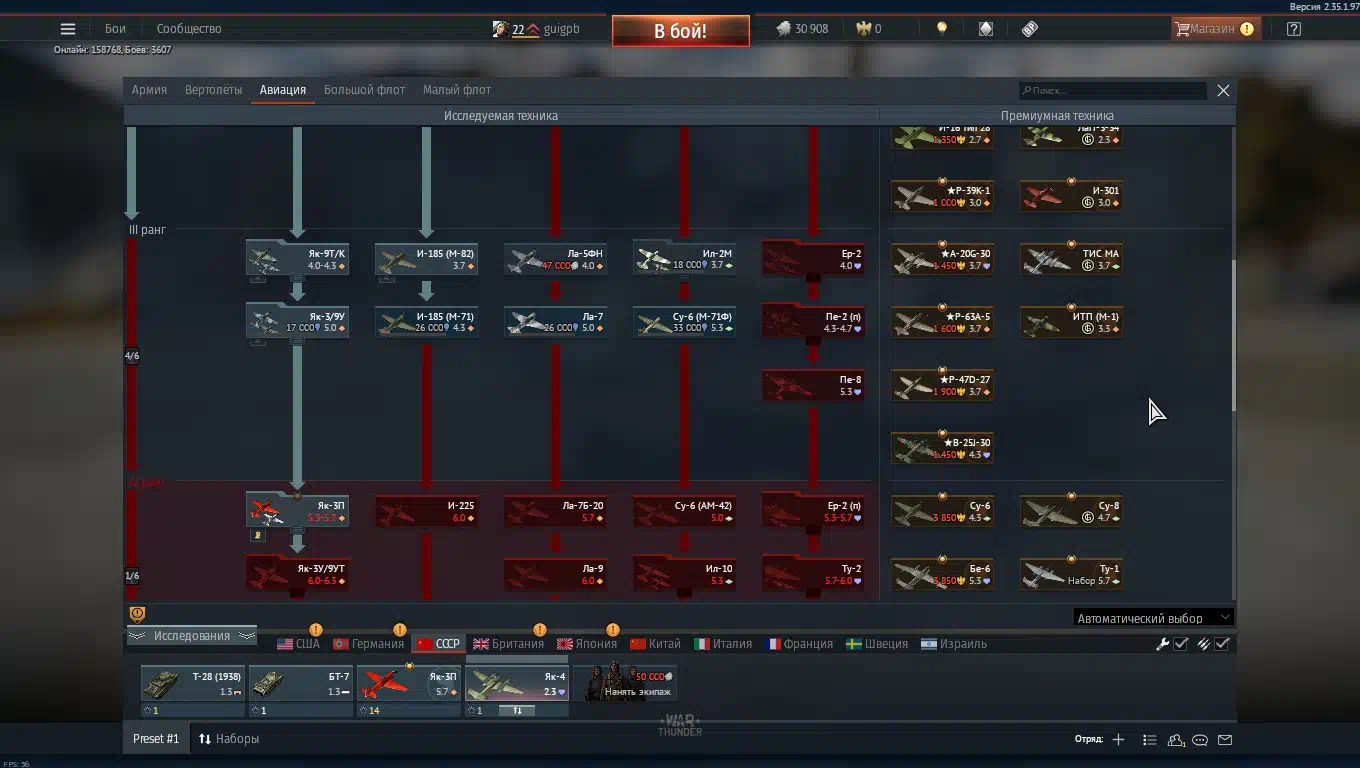Open the squad list icon
The width and height of the screenshot is (1360, 768).
click(x=1150, y=740)
